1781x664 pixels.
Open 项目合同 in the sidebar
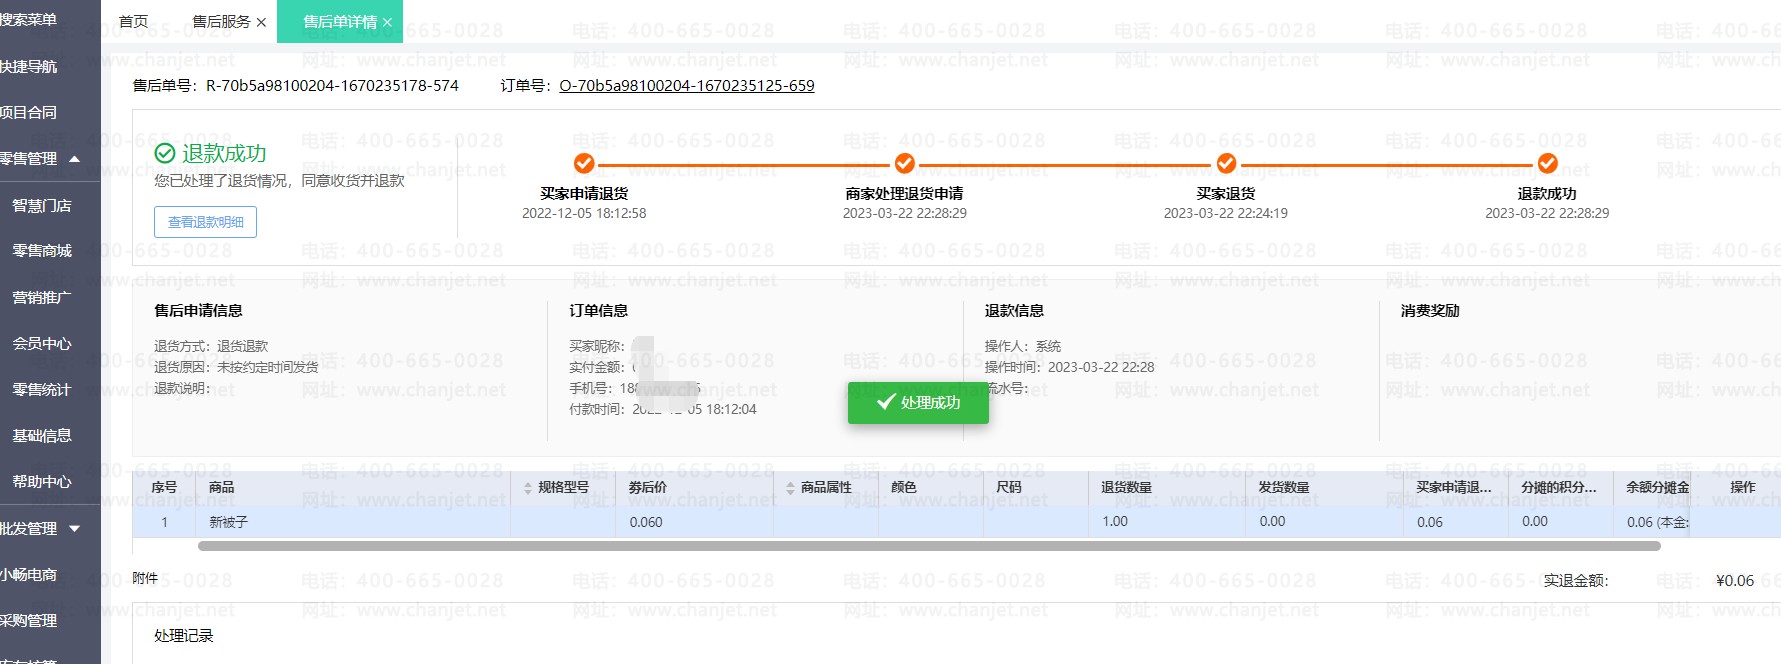pyautogui.click(x=28, y=113)
